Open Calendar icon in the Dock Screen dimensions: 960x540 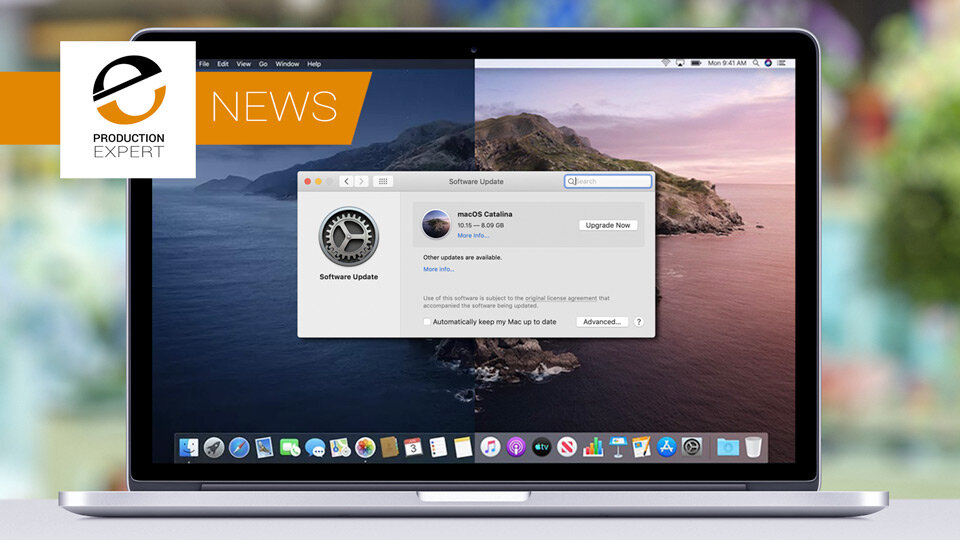[413, 448]
